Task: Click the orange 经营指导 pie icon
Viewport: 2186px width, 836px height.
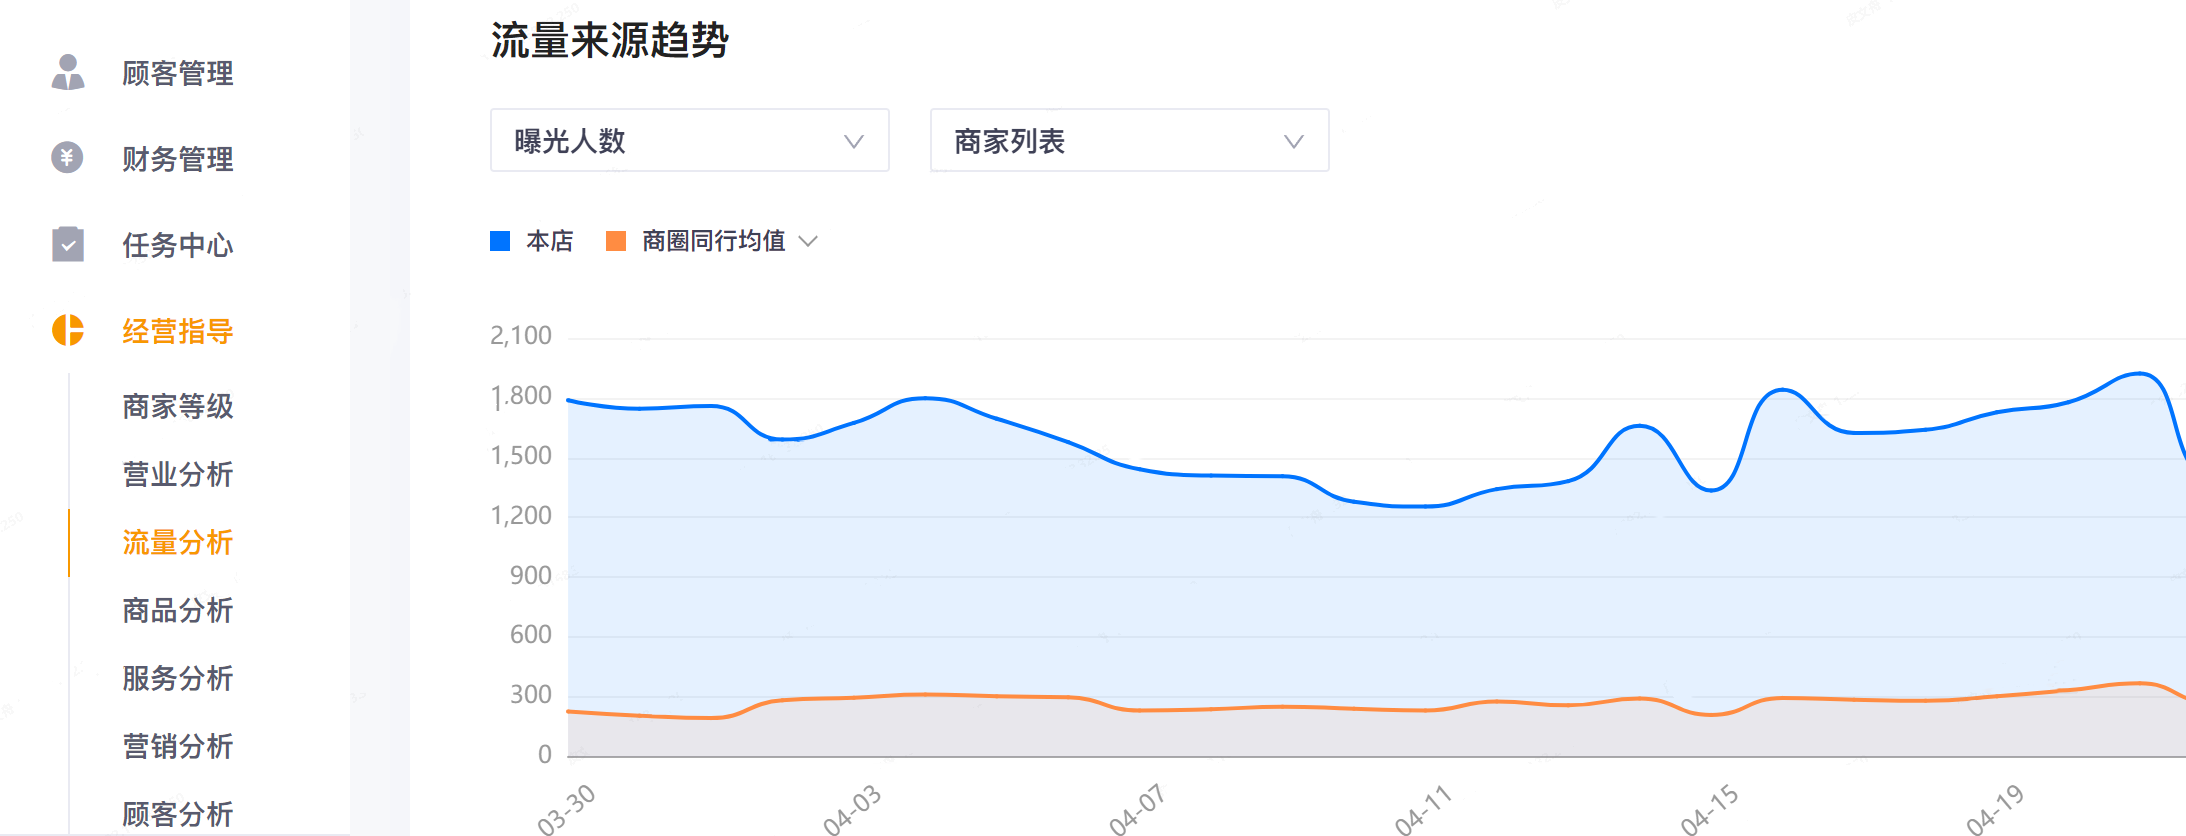Action: coord(68,330)
